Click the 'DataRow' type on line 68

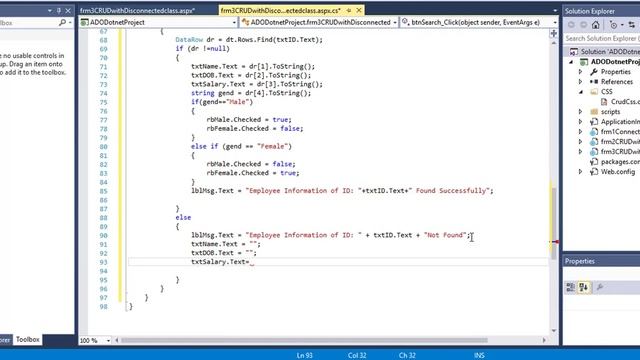click(x=189, y=40)
